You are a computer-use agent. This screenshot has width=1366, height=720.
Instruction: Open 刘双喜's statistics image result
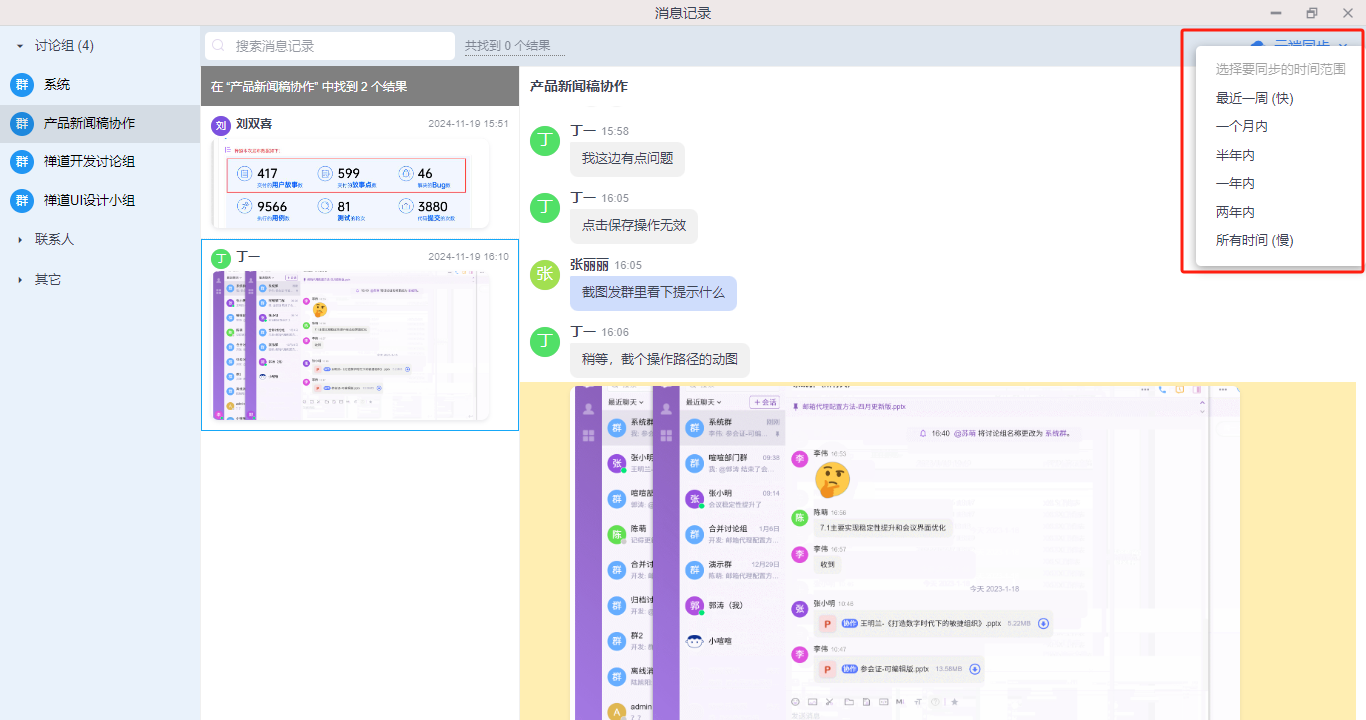[350, 185]
